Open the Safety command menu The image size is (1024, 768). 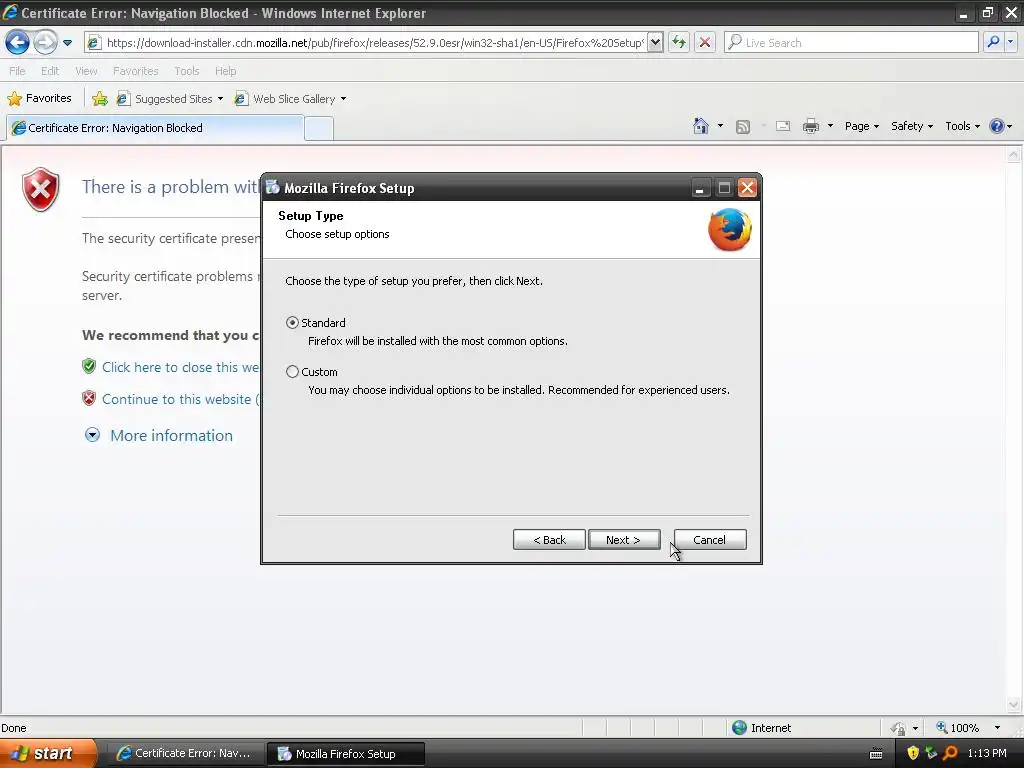pos(912,126)
